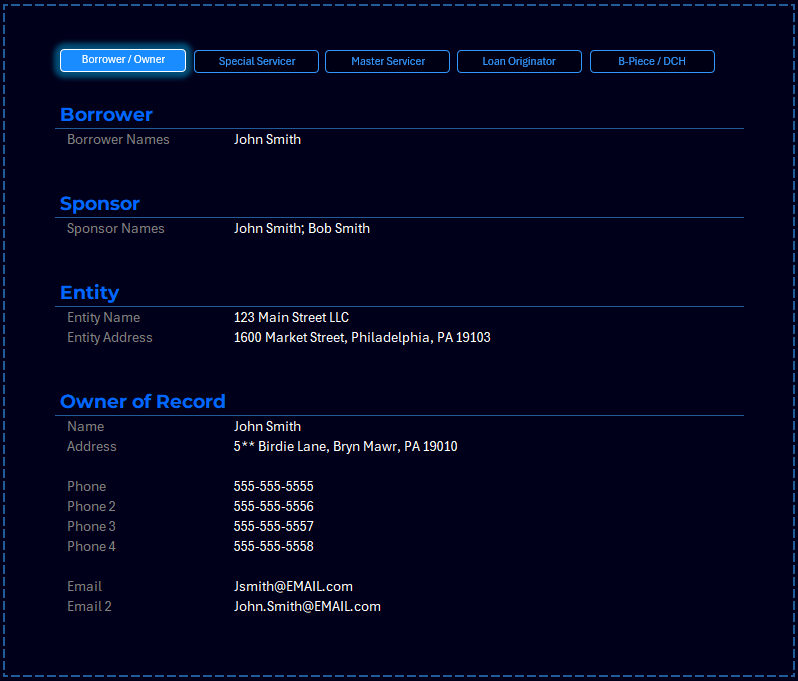Screen dimensions: 798x681
Task: Go to the Loan Originator tab
Action: [519, 62]
